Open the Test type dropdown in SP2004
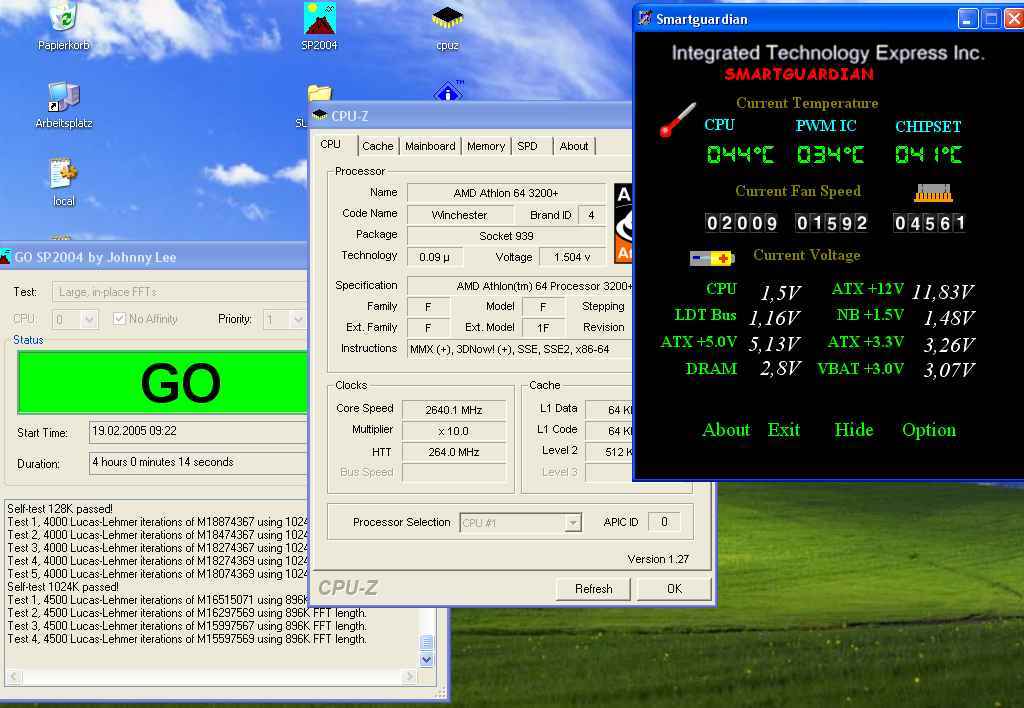The height and width of the screenshot is (708, 1024). click(x=180, y=292)
